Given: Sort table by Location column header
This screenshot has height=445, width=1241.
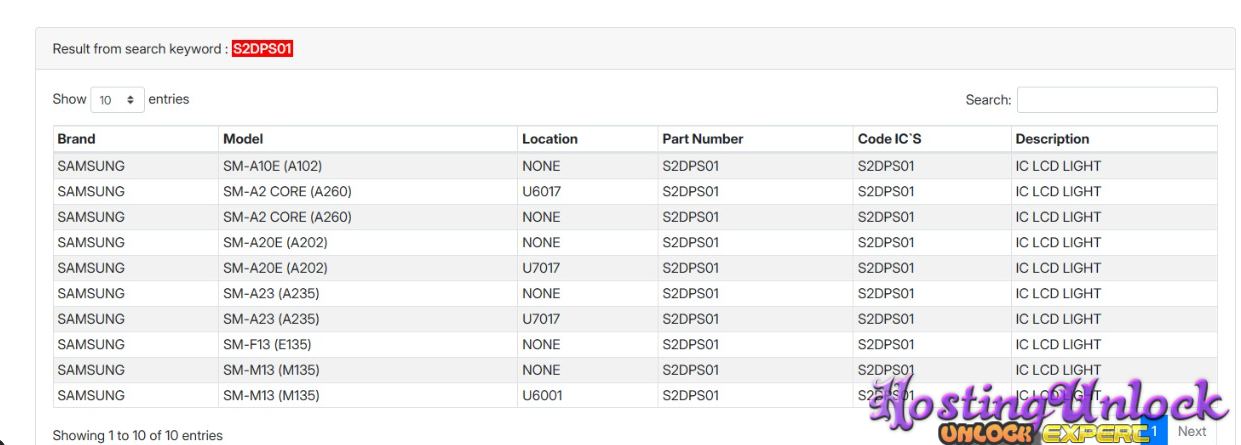Looking at the screenshot, I should tap(550, 139).
